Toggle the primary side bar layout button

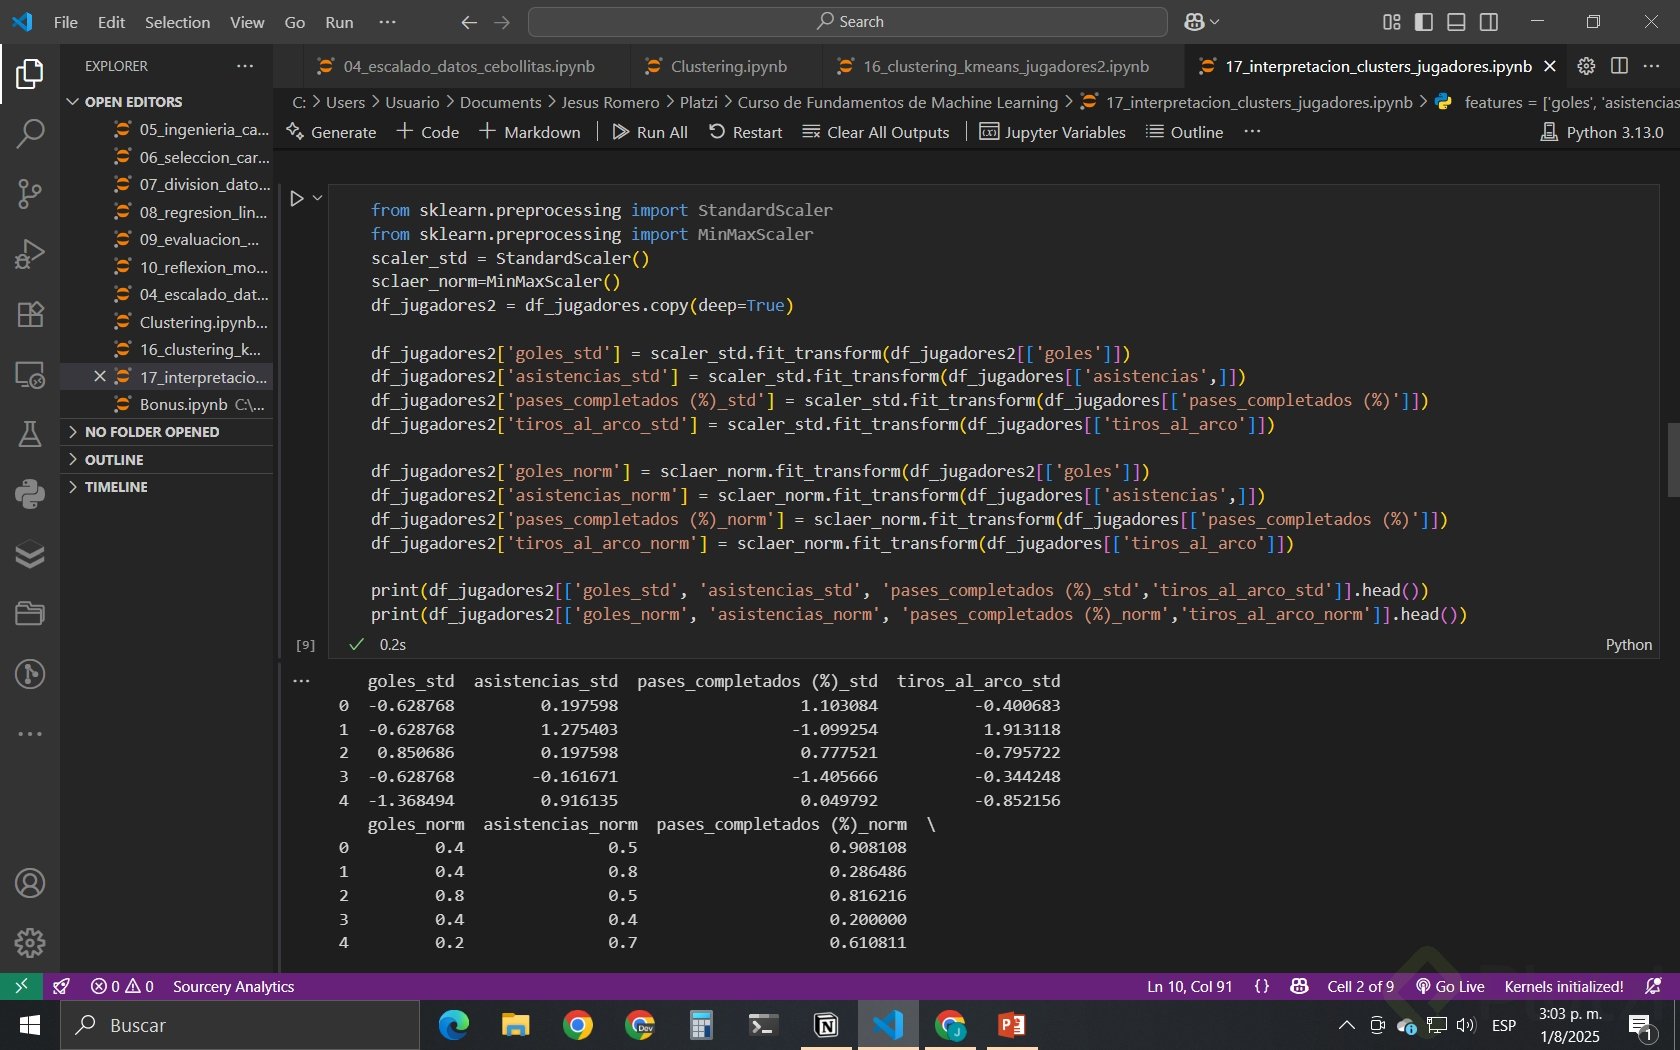tap(1424, 22)
